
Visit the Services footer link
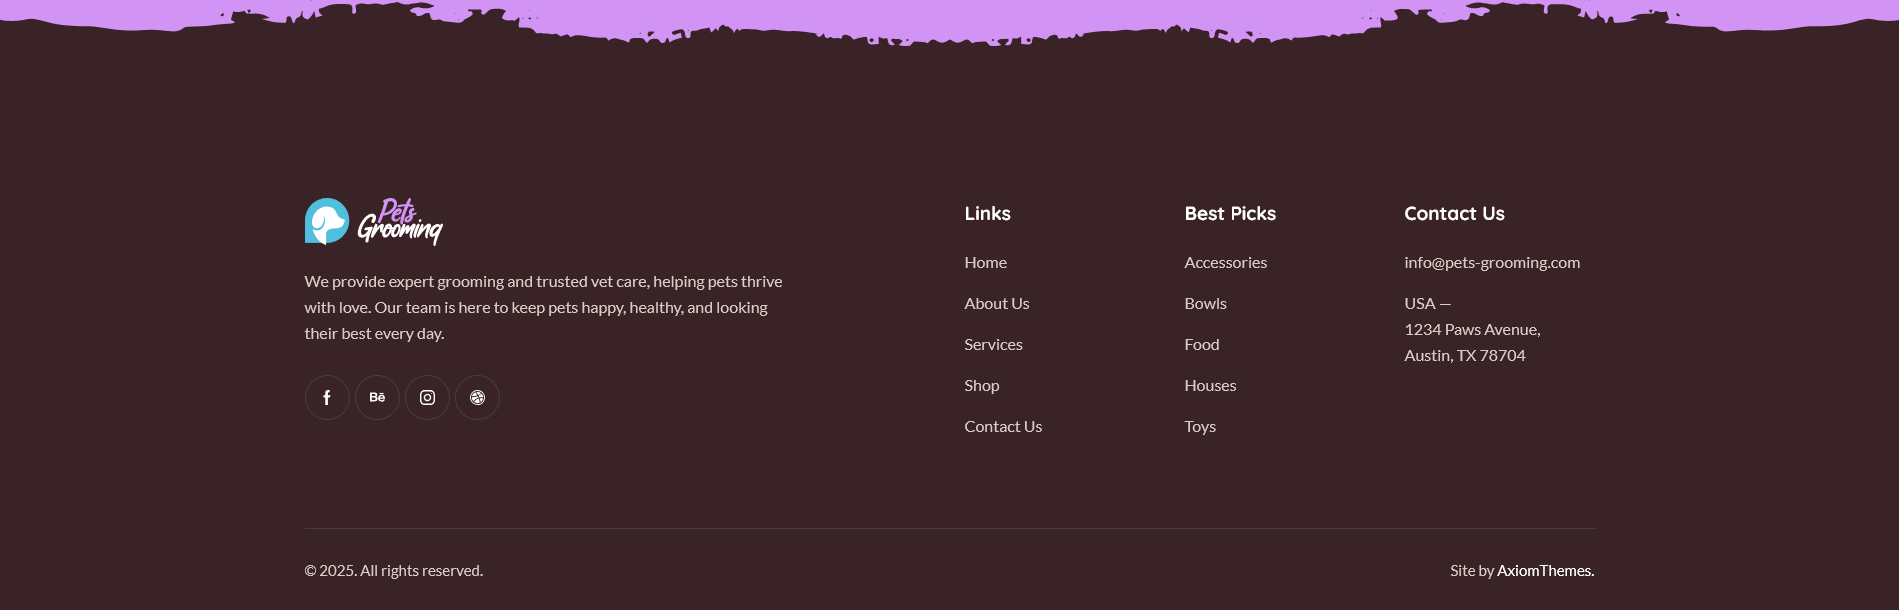[x=993, y=344]
